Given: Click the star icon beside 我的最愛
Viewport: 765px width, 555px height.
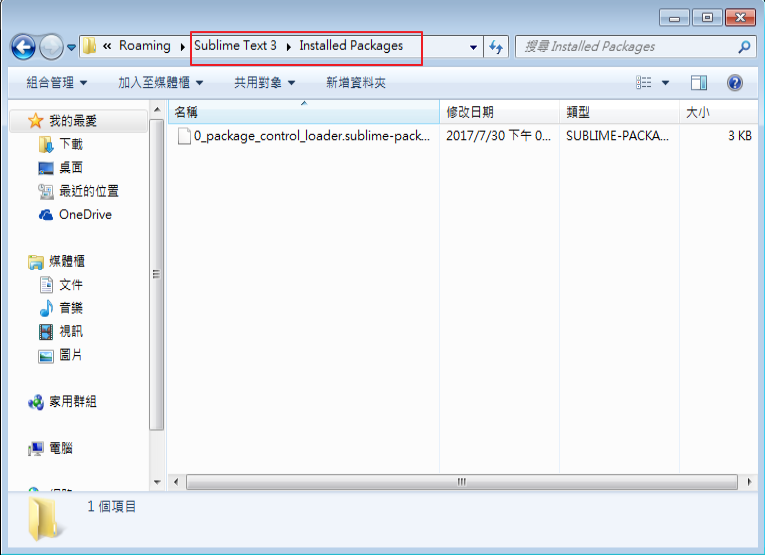Looking at the screenshot, I should pyautogui.click(x=36, y=120).
